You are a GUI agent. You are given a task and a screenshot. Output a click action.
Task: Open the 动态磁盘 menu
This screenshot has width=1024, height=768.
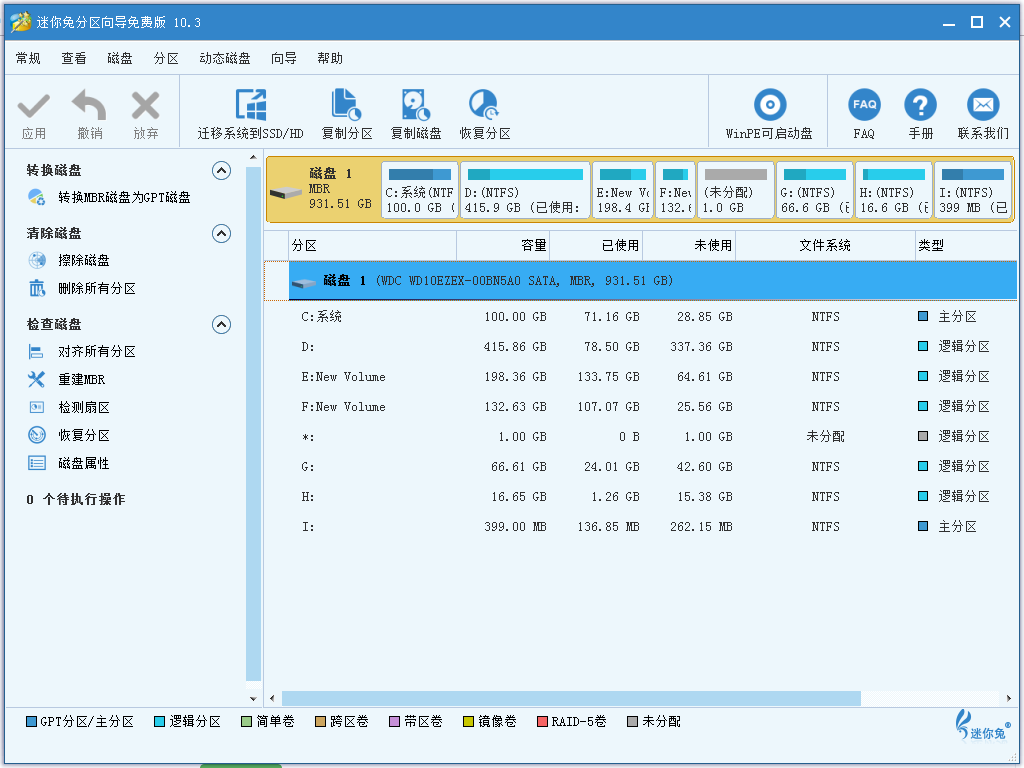225,59
